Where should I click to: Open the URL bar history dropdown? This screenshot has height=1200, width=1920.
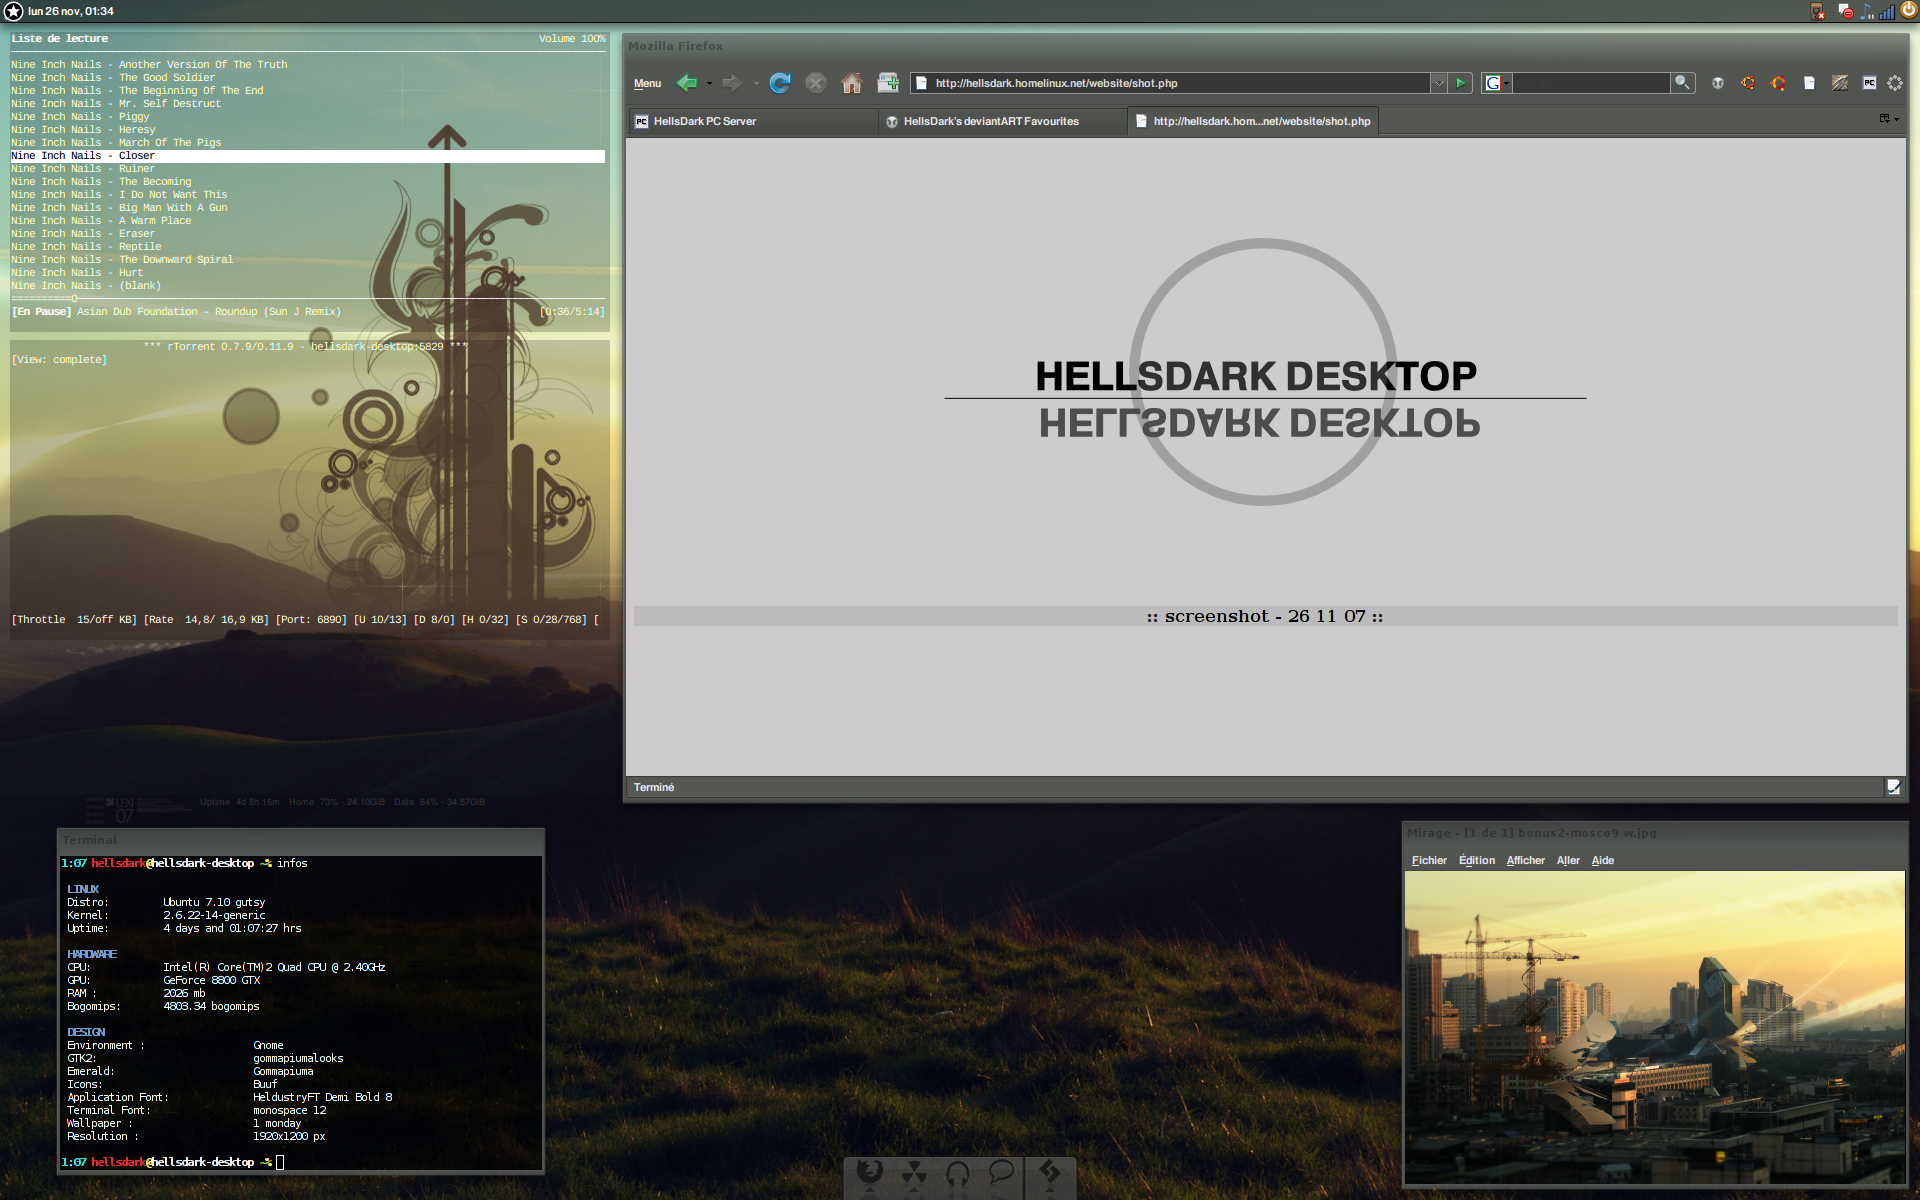(1438, 83)
